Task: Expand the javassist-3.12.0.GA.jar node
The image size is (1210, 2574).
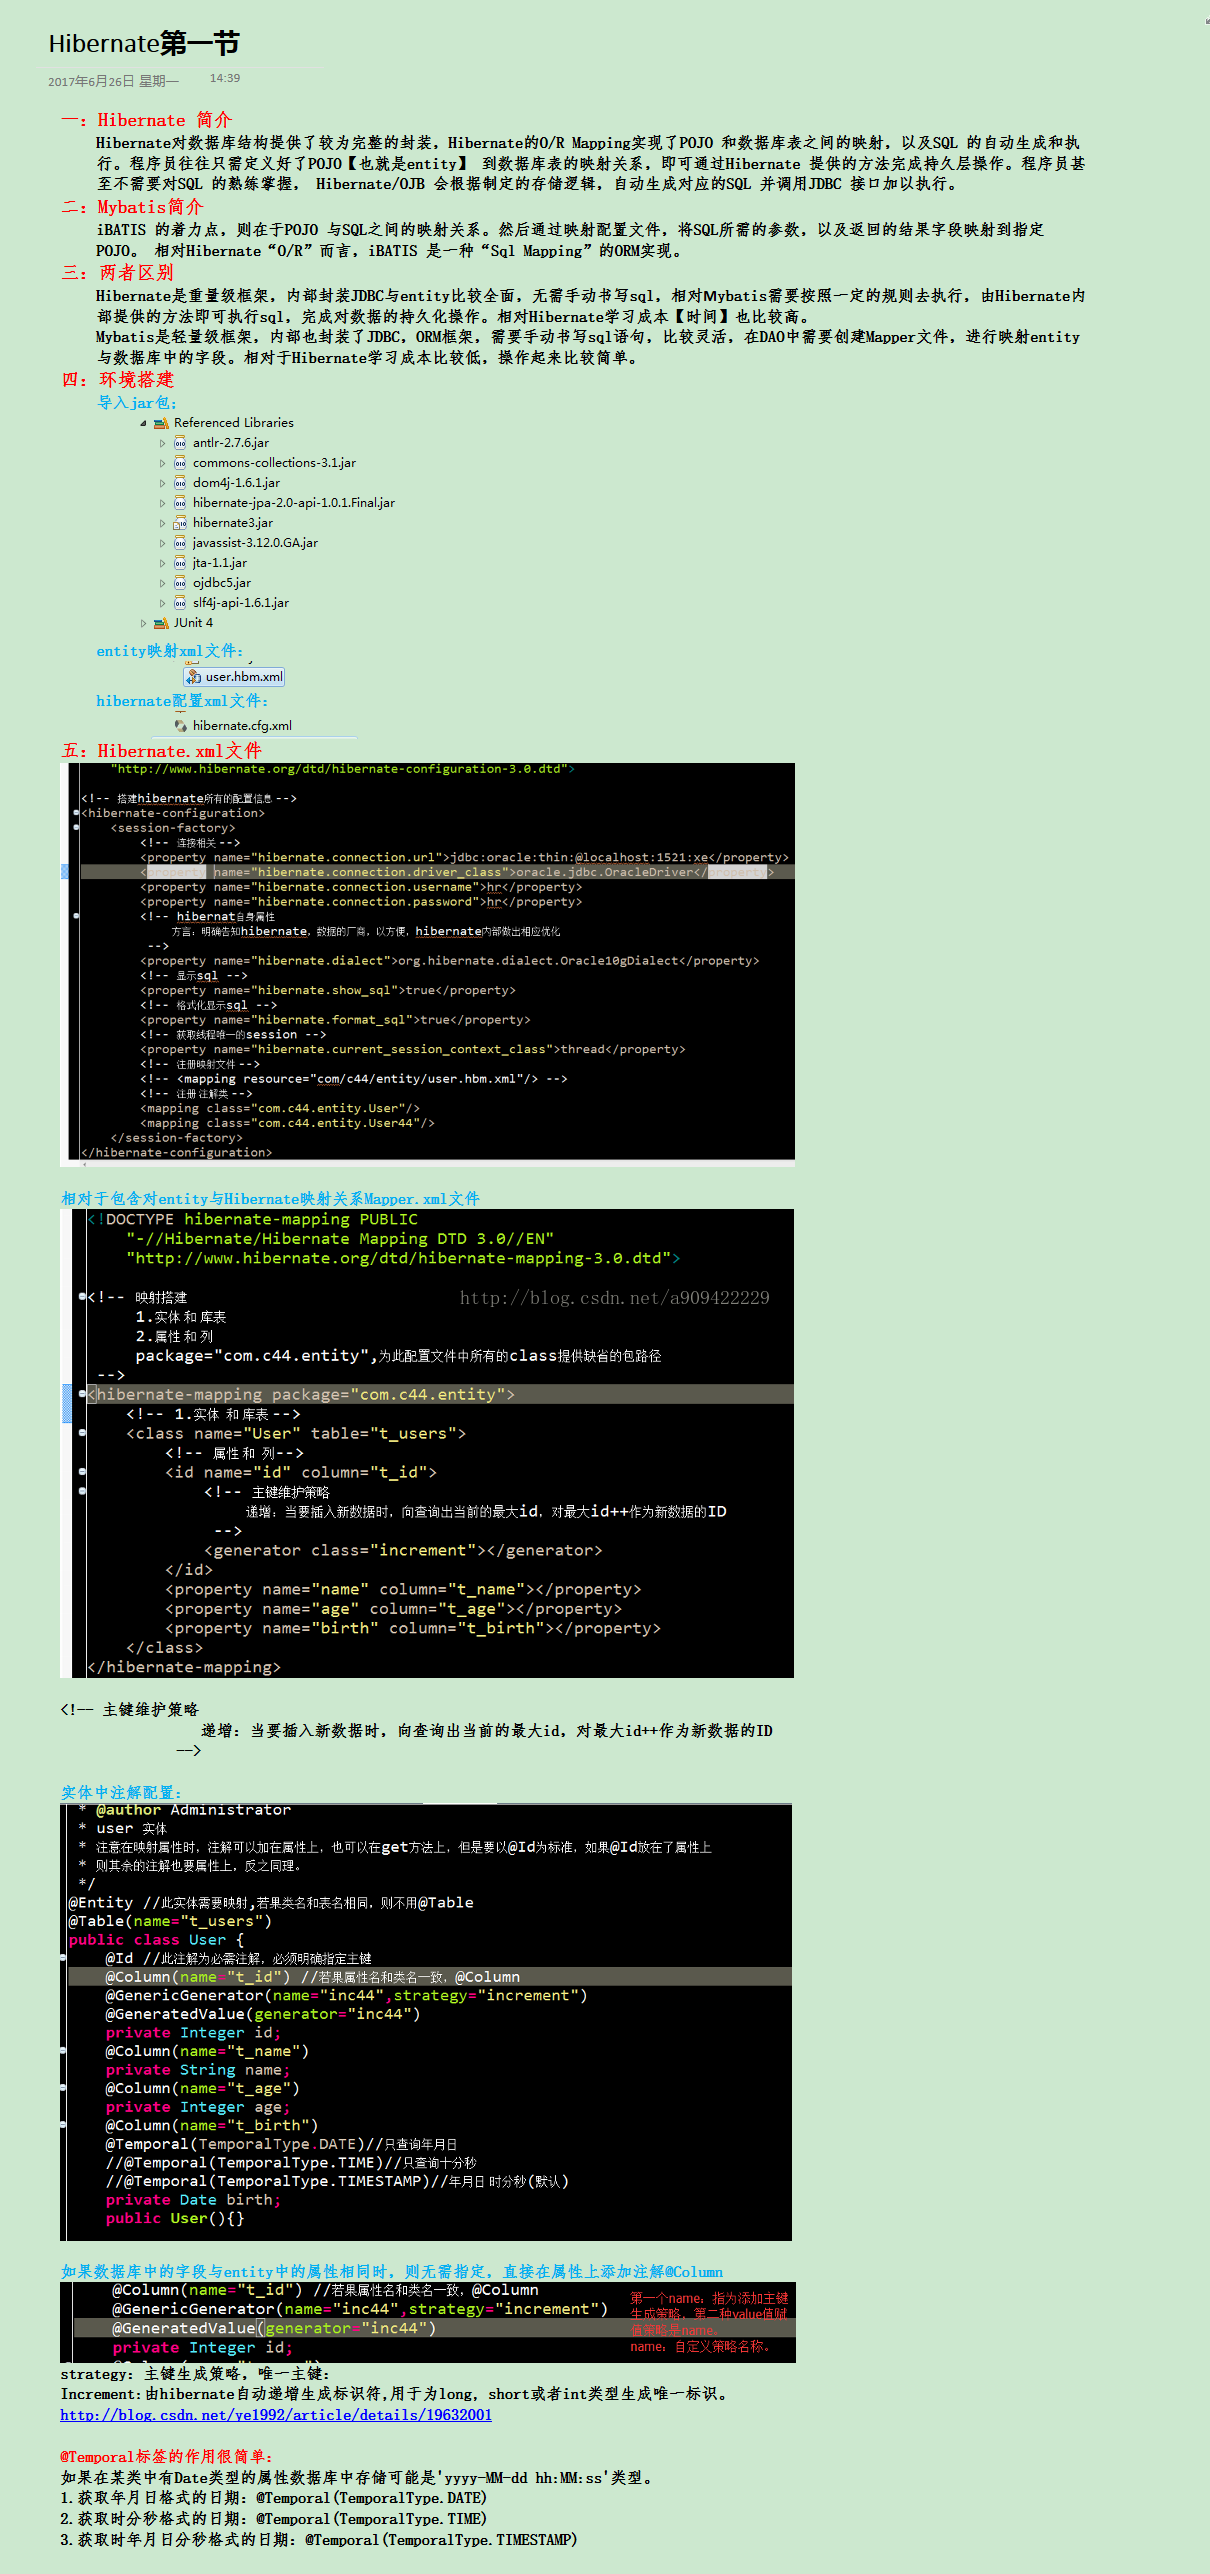Action: (x=163, y=543)
